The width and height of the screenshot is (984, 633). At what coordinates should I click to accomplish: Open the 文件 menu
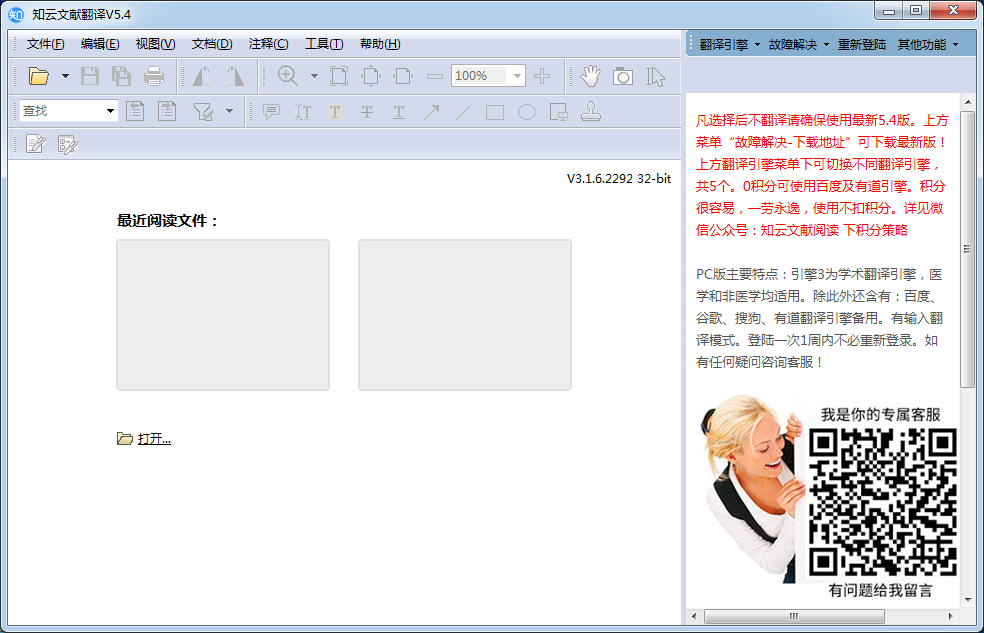[x=44, y=44]
